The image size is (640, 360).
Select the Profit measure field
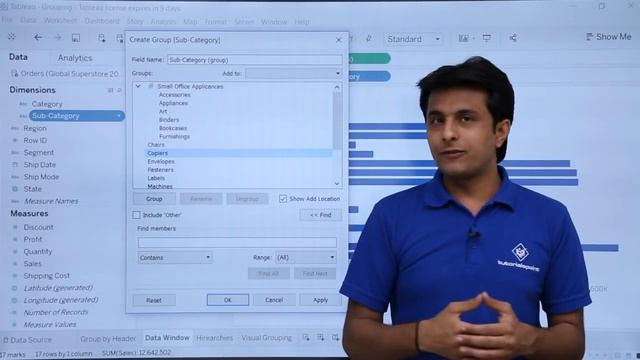tap(33, 239)
